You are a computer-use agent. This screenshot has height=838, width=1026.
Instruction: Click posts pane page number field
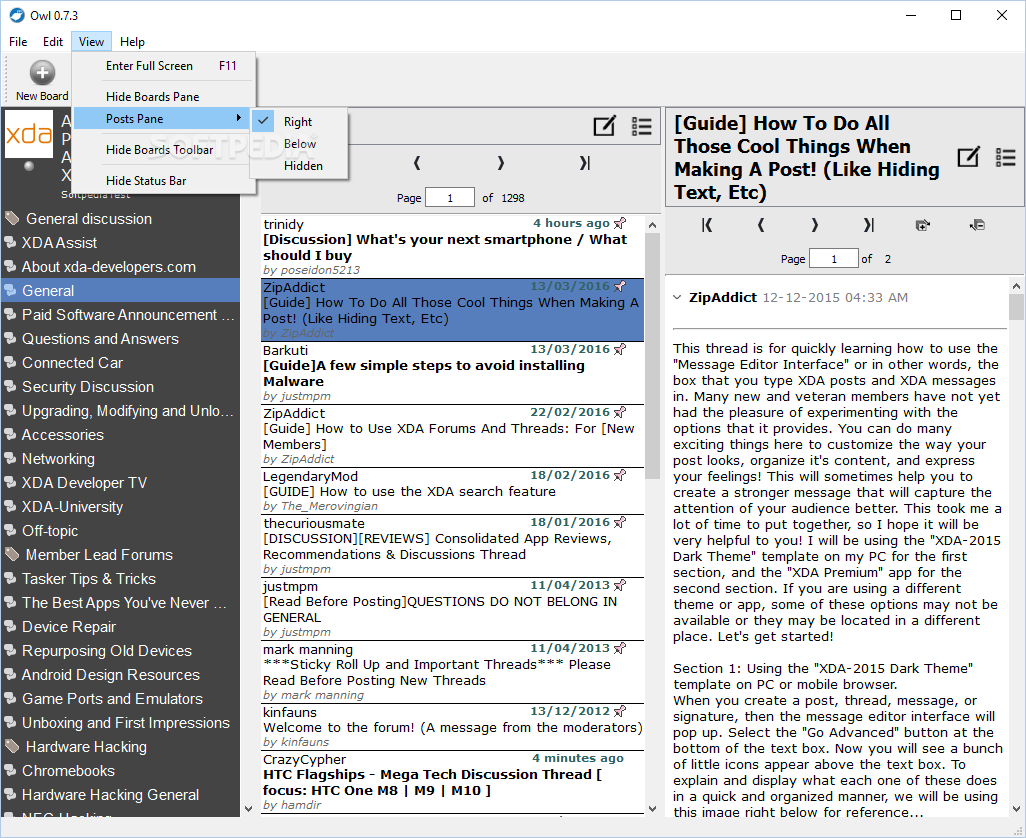click(834, 259)
